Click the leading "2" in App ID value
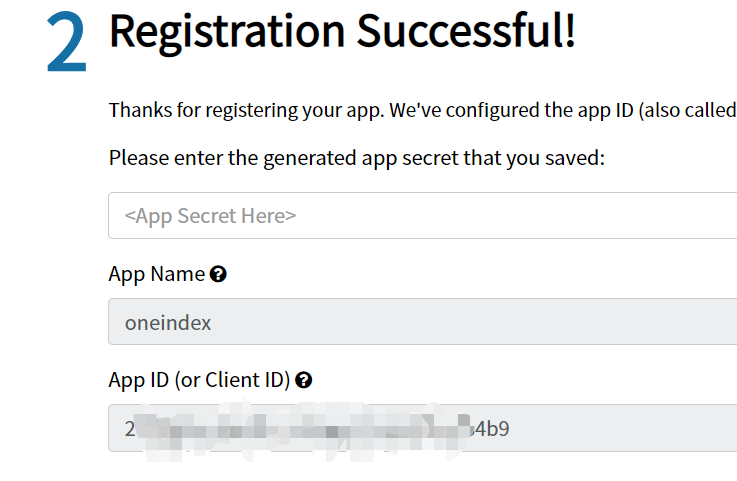The height and width of the screenshot is (481, 737). point(130,428)
